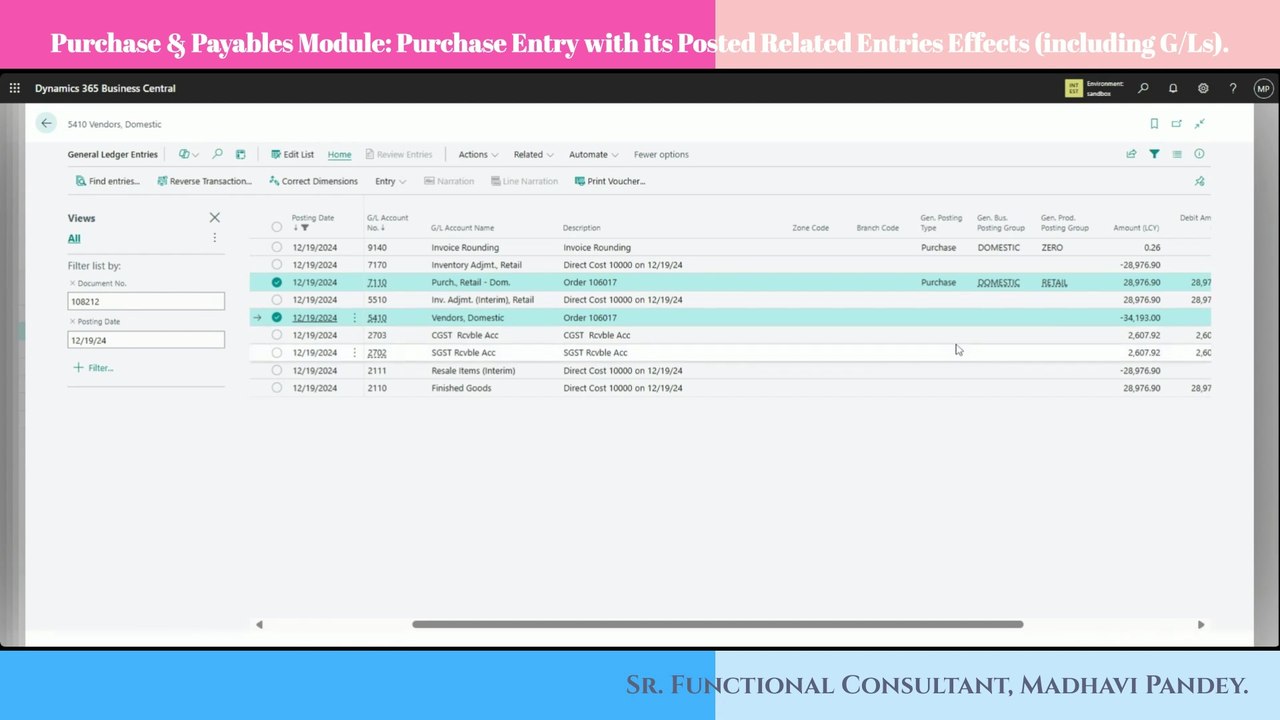Open Amount (LCY) column header menu
The image size is (1280, 720).
(1136, 228)
